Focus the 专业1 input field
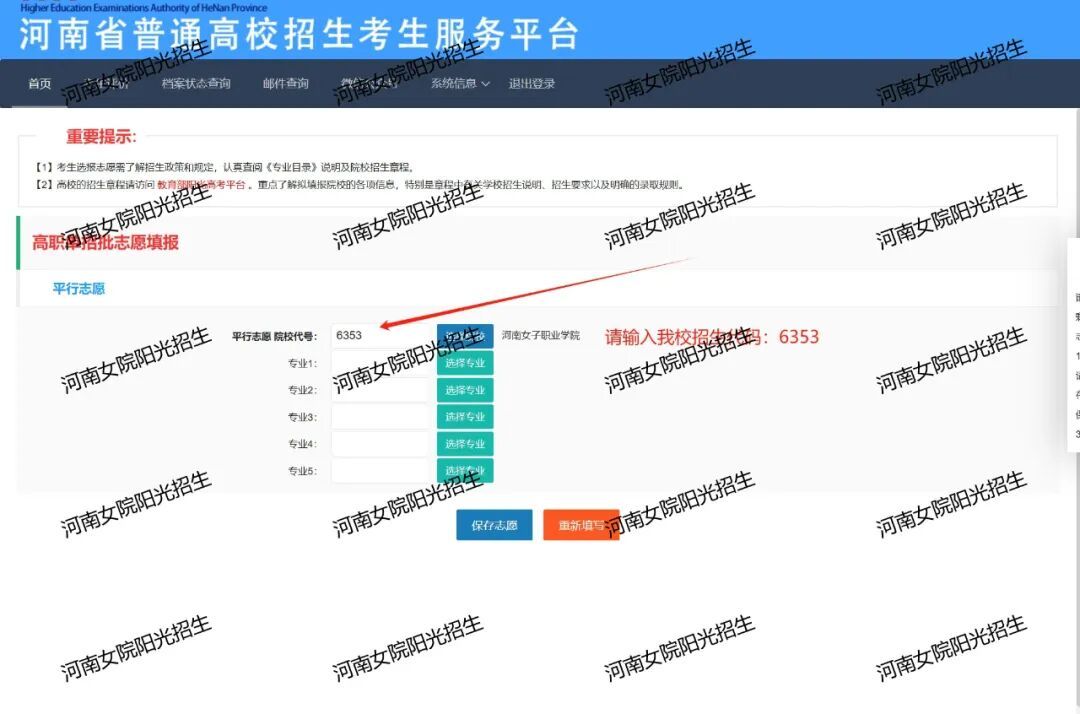This screenshot has height=714, width=1080. pyautogui.click(x=380, y=363)
